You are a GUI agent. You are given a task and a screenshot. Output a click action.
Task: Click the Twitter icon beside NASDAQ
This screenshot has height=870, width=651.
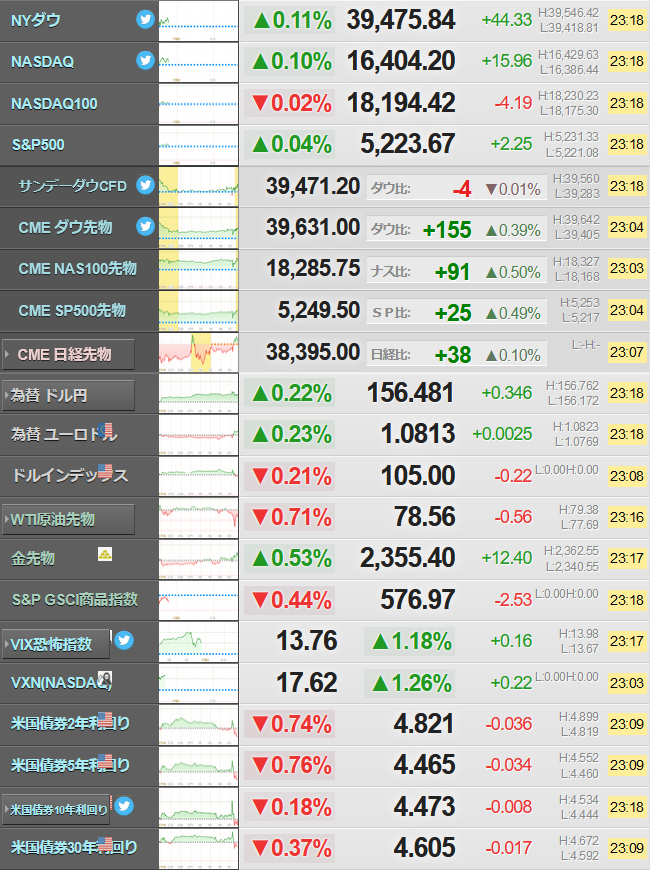tap(145, 60)
